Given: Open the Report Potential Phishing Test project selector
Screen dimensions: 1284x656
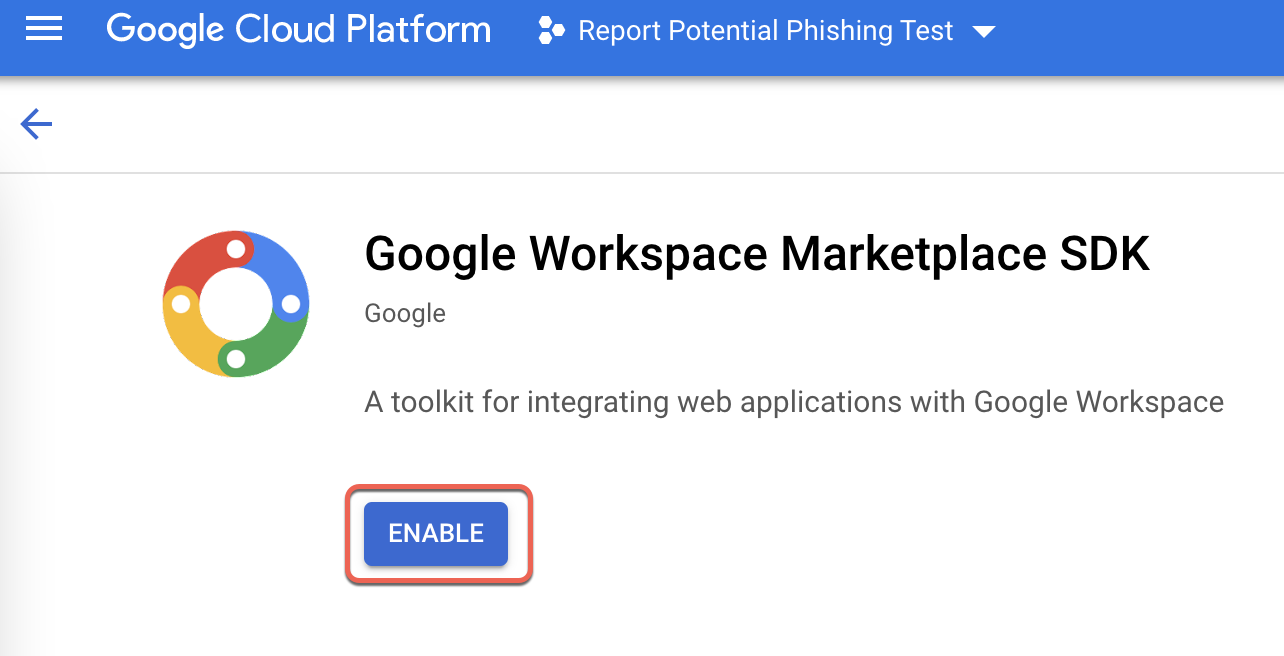Looking at the screenshot, I should pyautogui.click(x=767, y=31).
